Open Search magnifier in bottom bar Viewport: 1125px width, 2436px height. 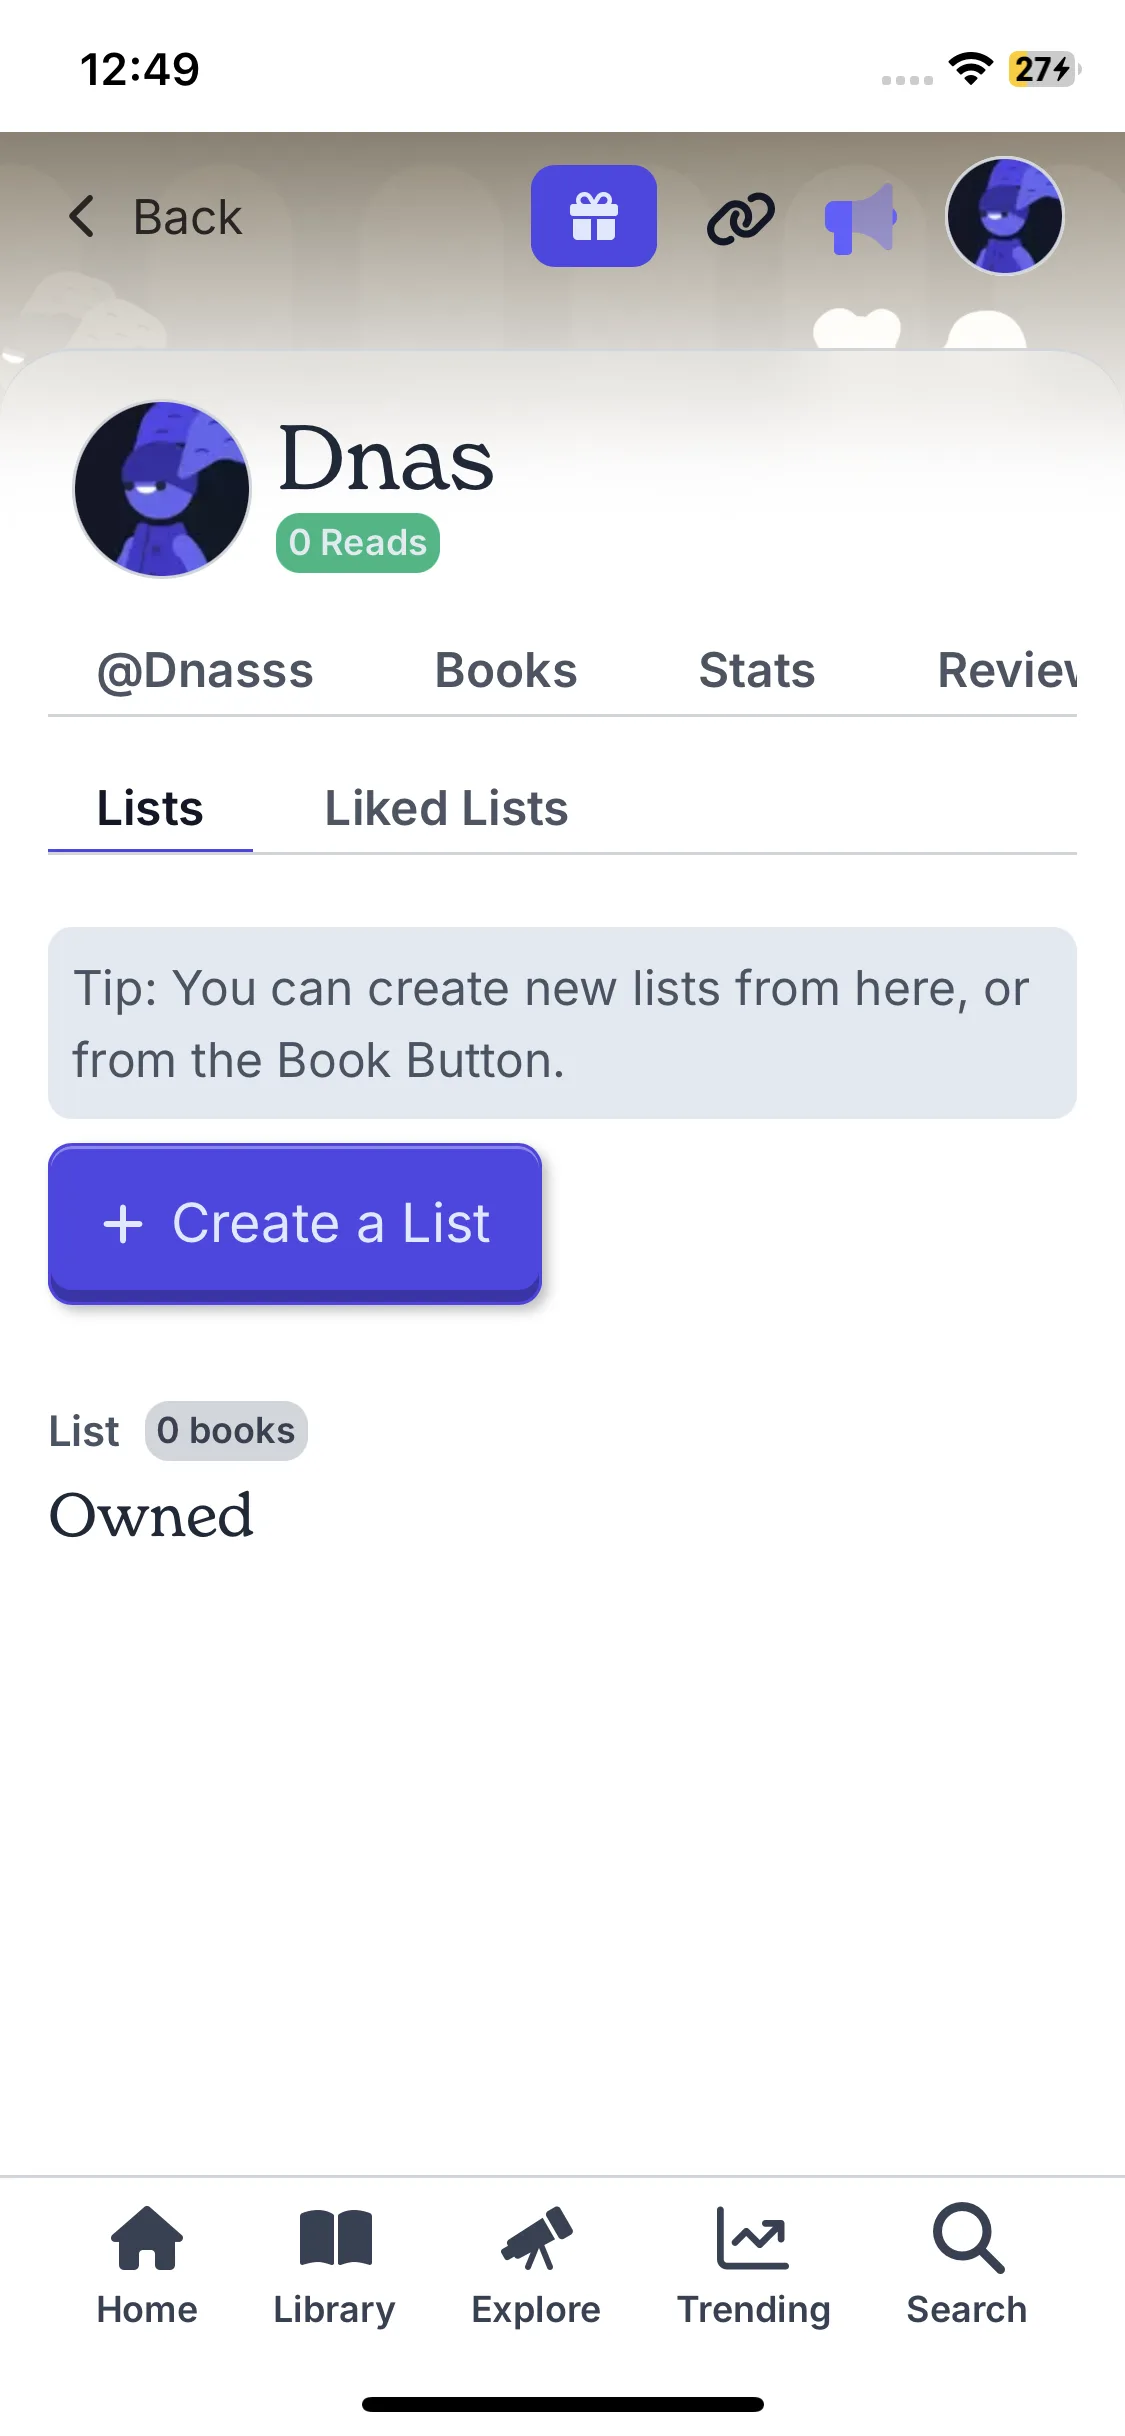click(x=966, y=2266)
